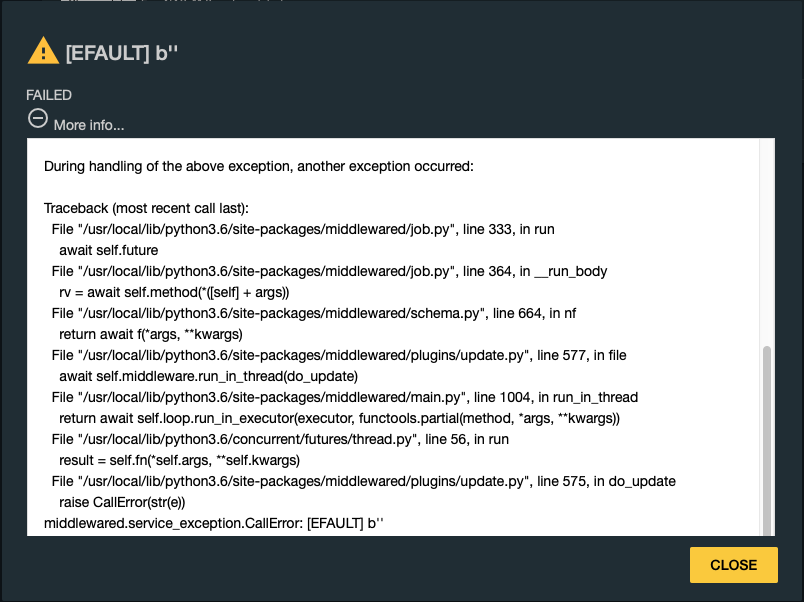Click the thread.py line 56 traceback entry
The width and height of the screenshot is (804, 602).
point(279,439)
